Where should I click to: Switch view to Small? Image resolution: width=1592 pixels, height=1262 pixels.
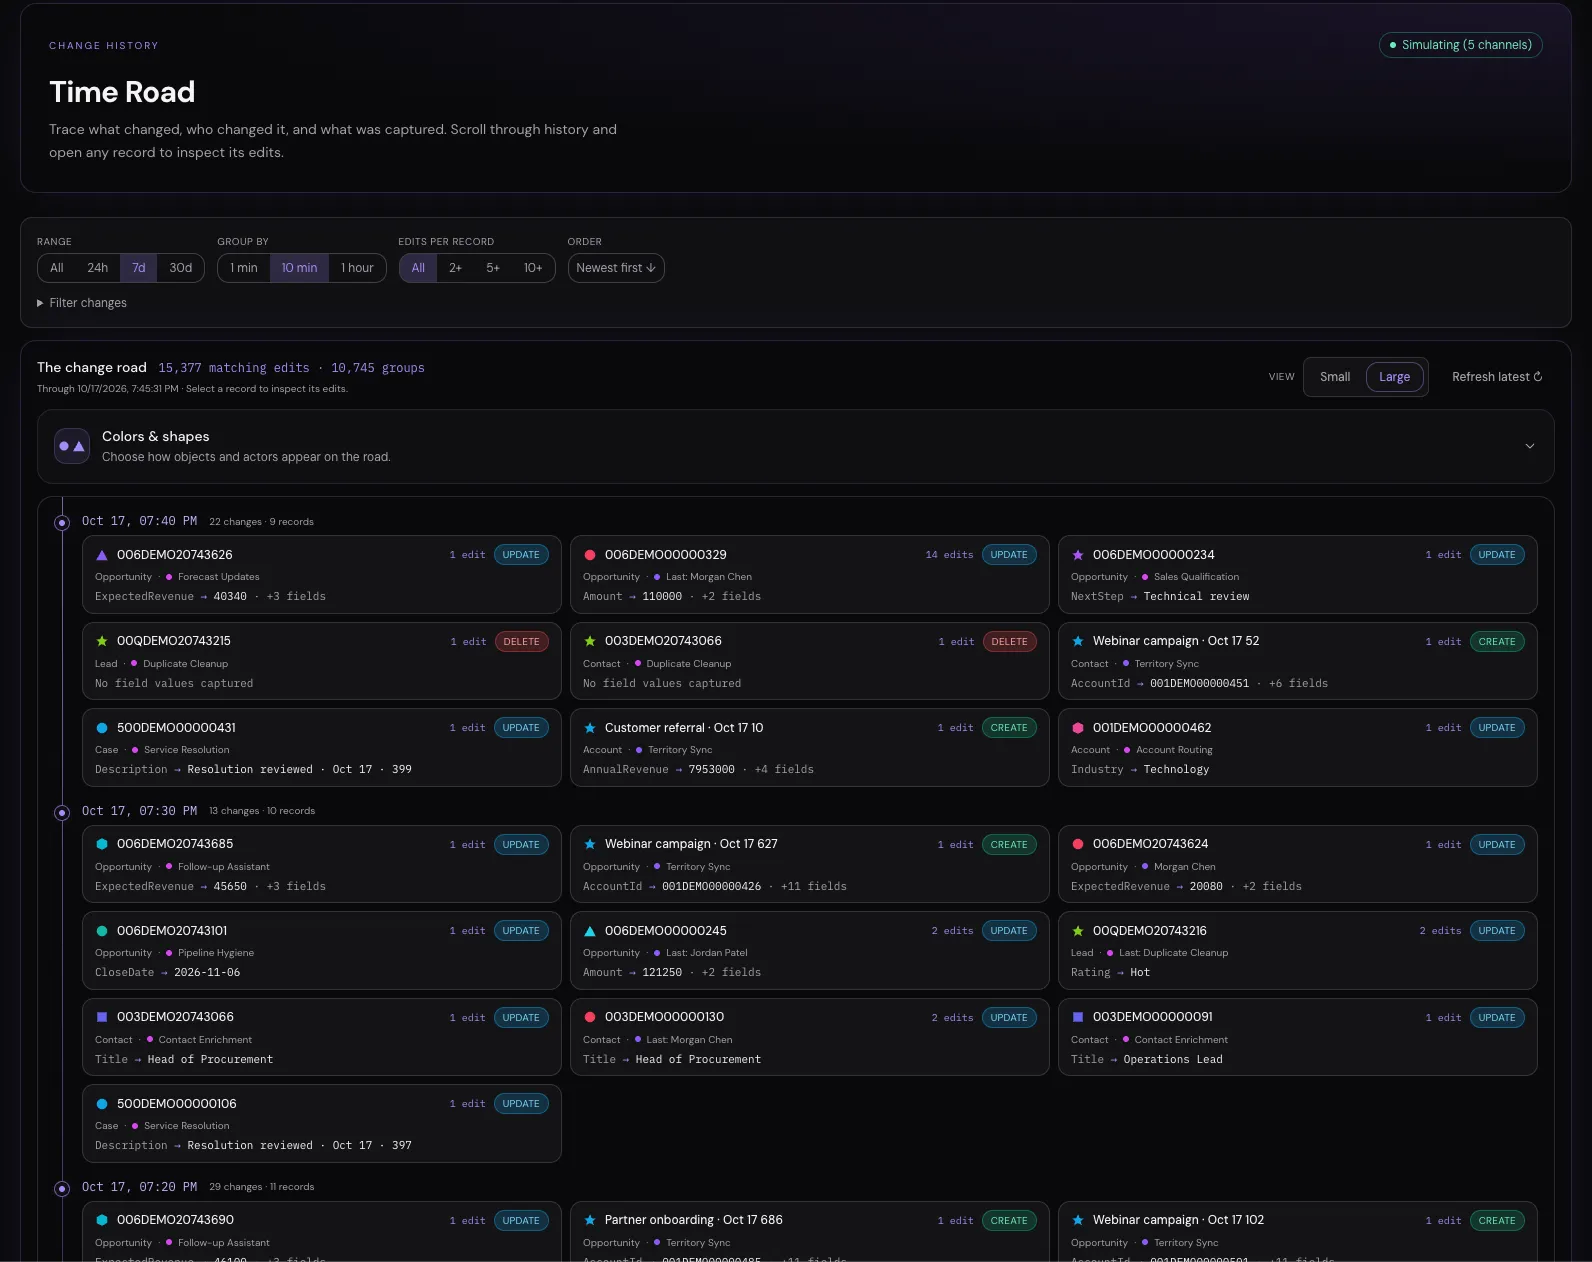(x=1335, y=377)
